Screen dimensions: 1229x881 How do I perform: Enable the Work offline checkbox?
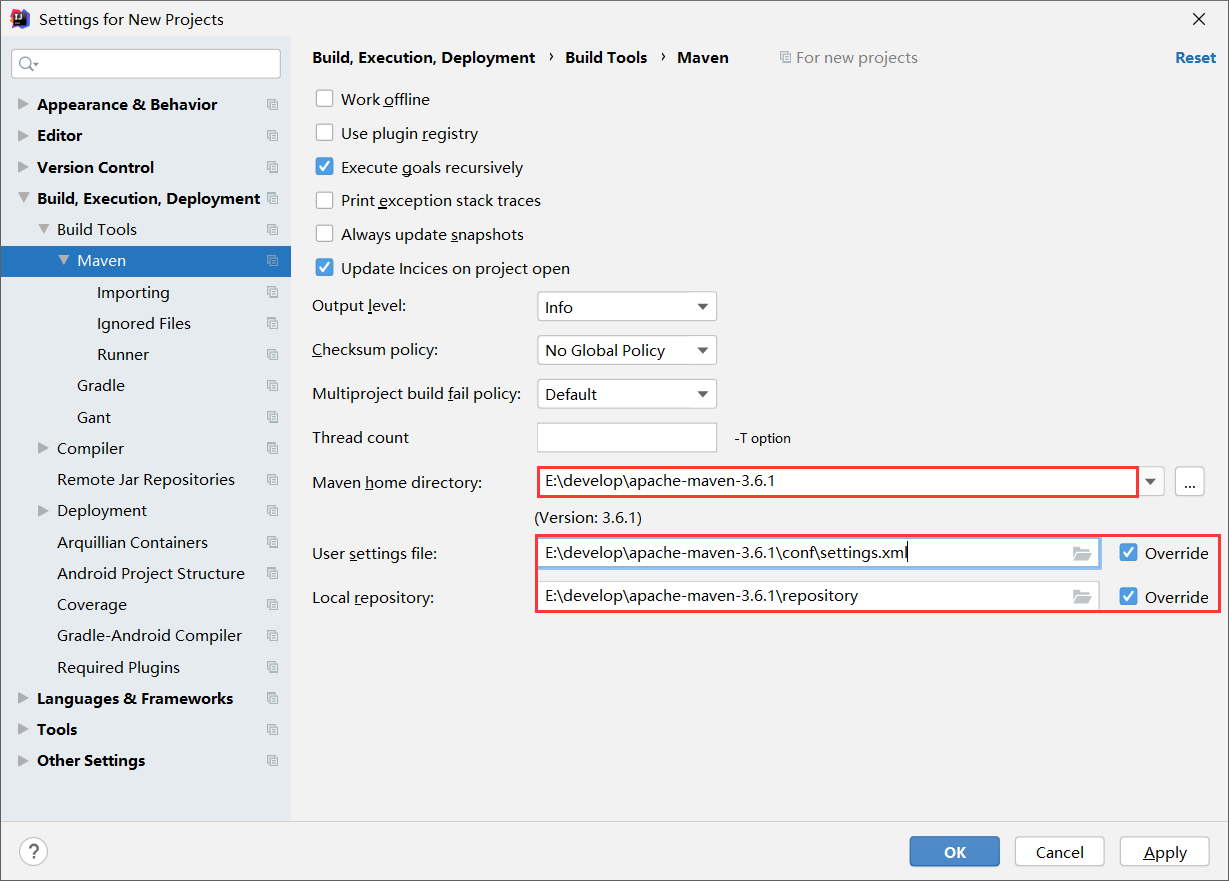[324, 99]
